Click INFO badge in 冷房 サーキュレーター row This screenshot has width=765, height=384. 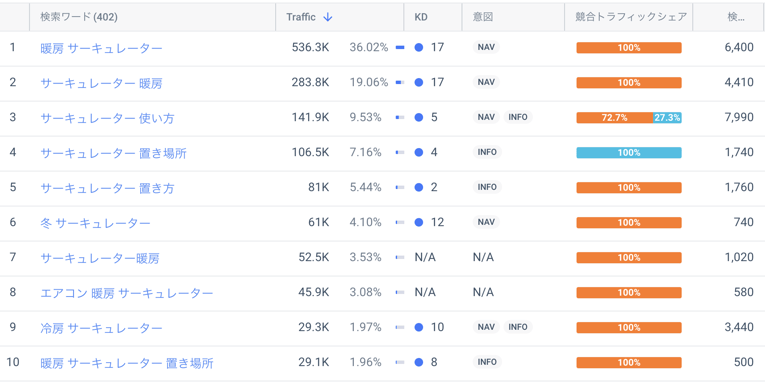tap(518, 327)
